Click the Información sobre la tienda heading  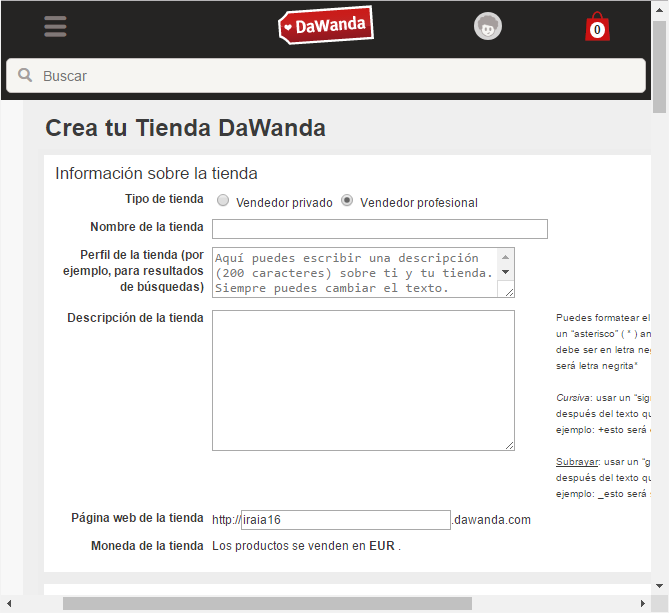coord(156,174)
